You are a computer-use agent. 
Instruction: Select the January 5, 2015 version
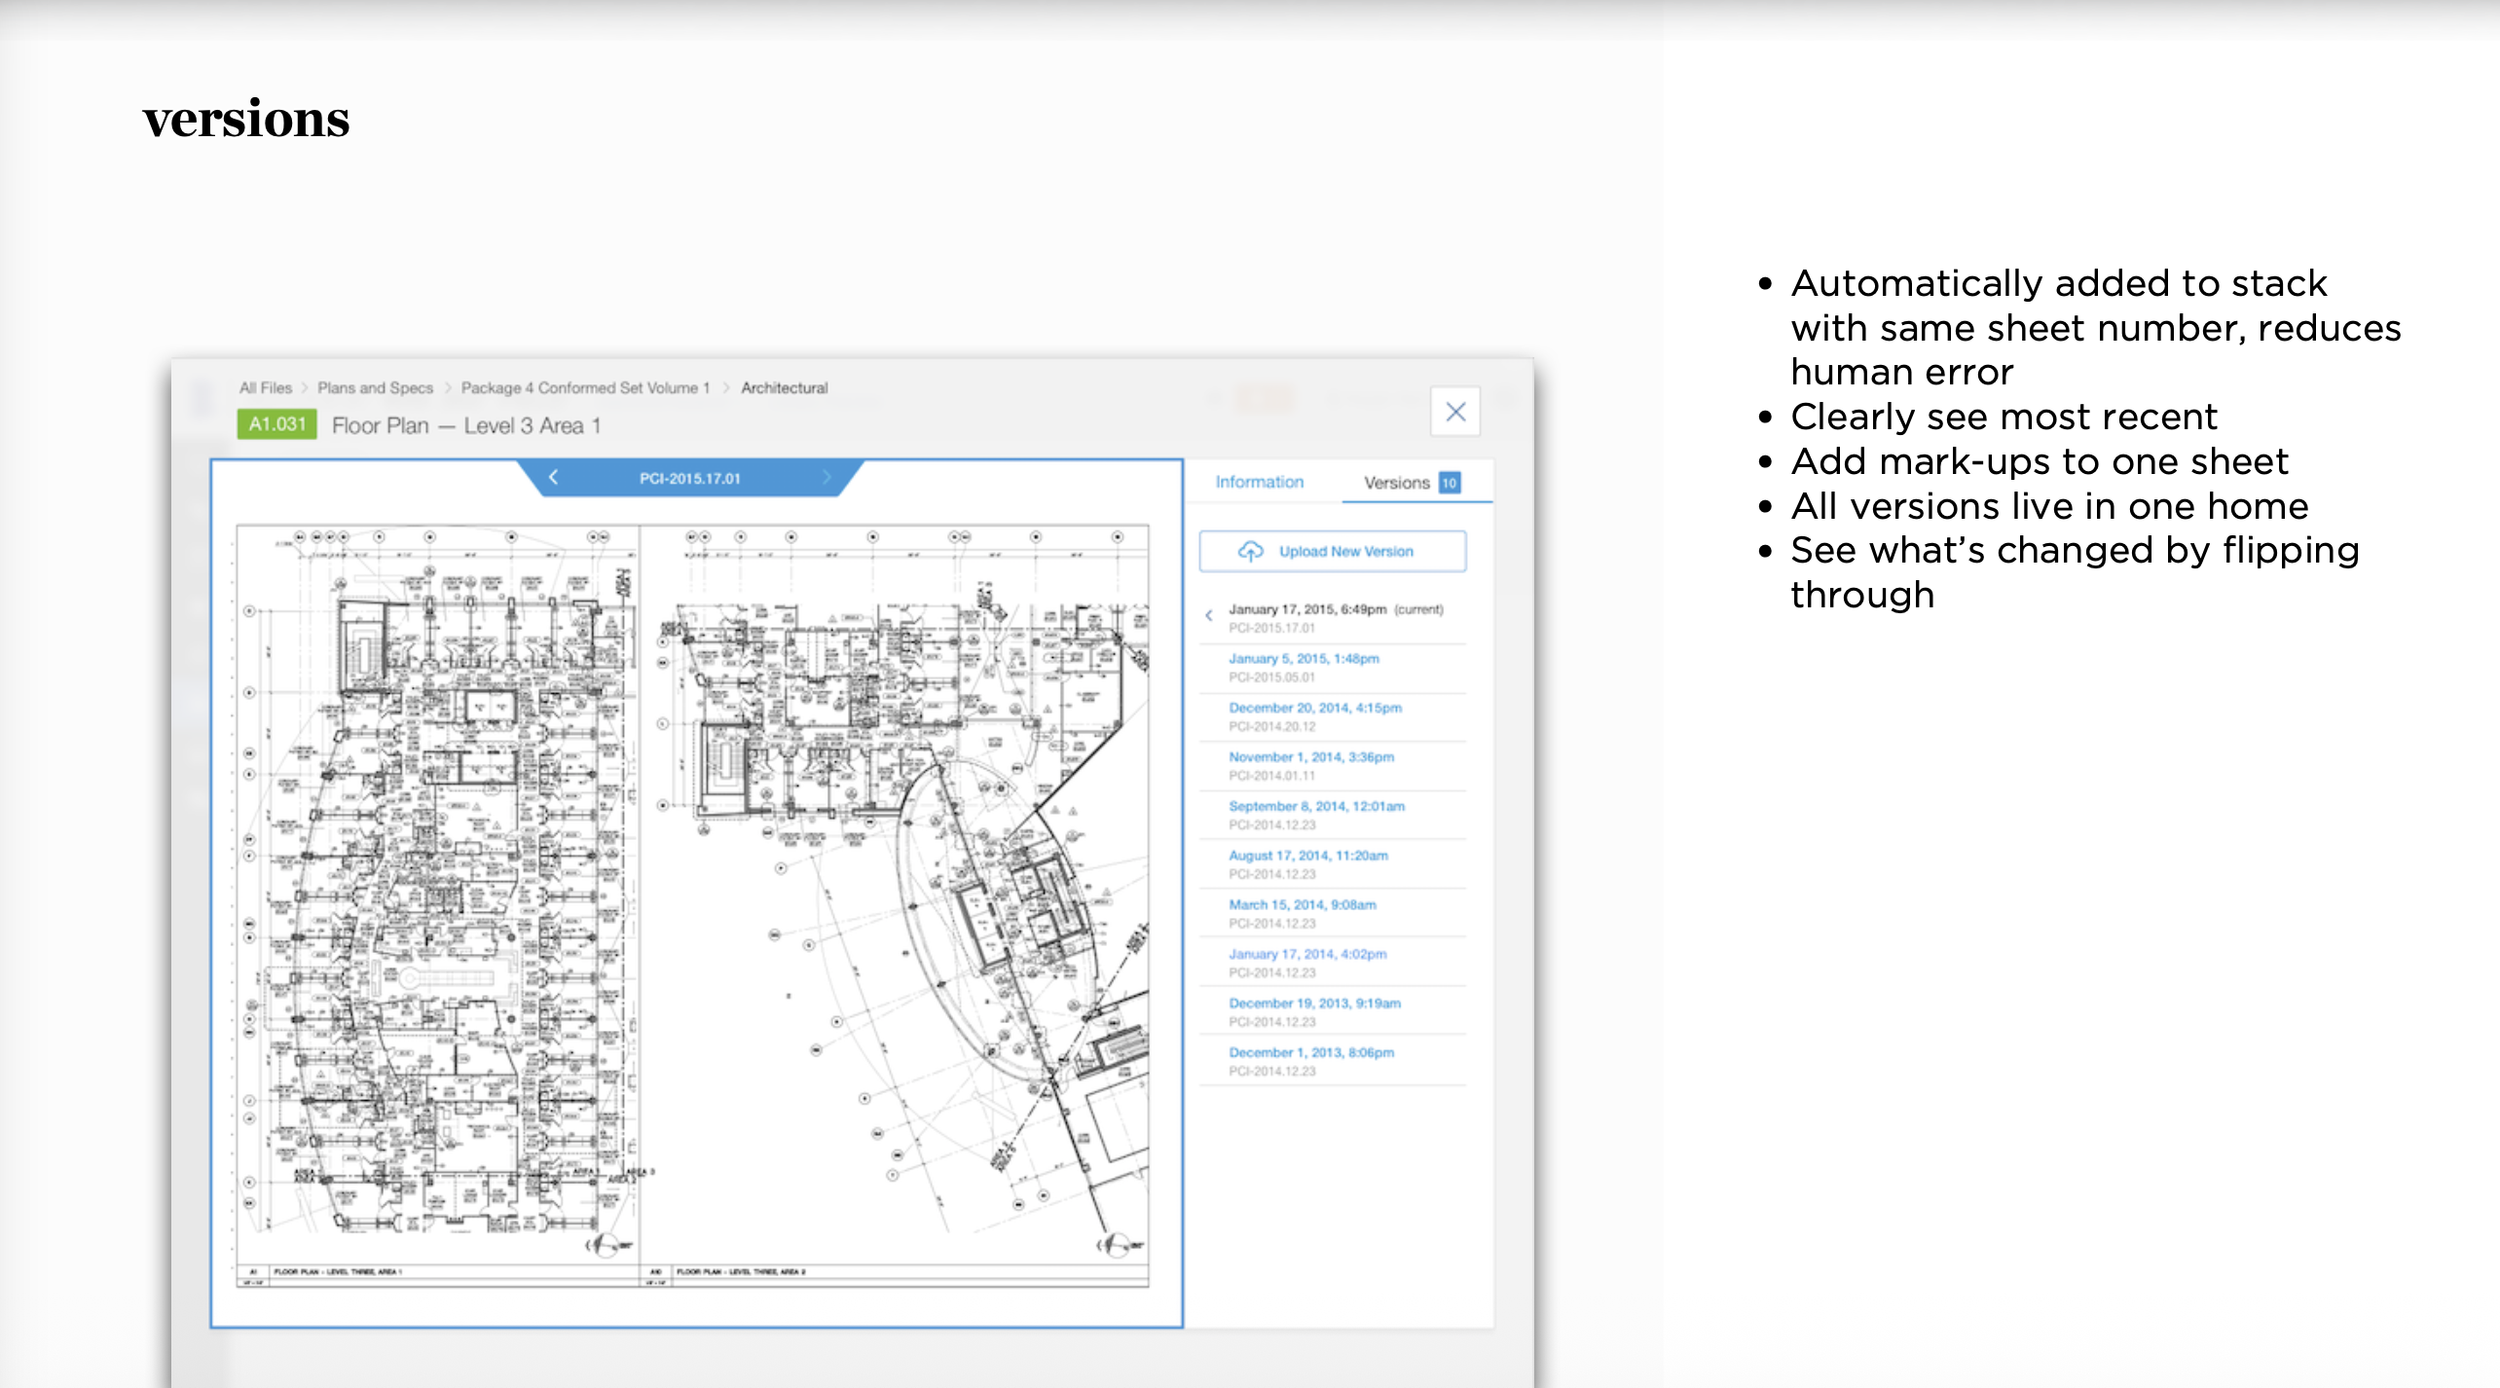tap(1303, 659)
